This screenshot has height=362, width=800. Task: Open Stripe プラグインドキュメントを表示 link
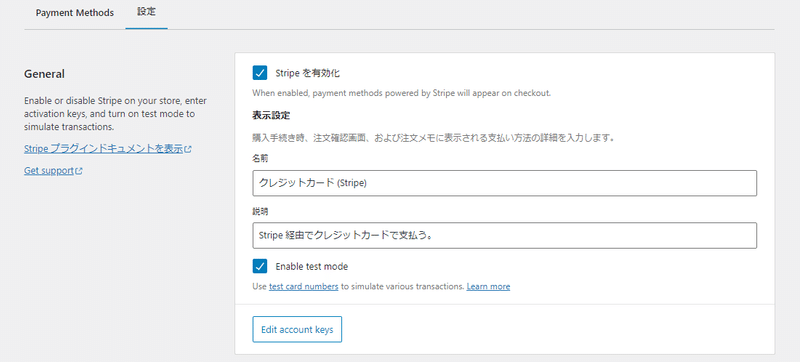tap(104, 149)
